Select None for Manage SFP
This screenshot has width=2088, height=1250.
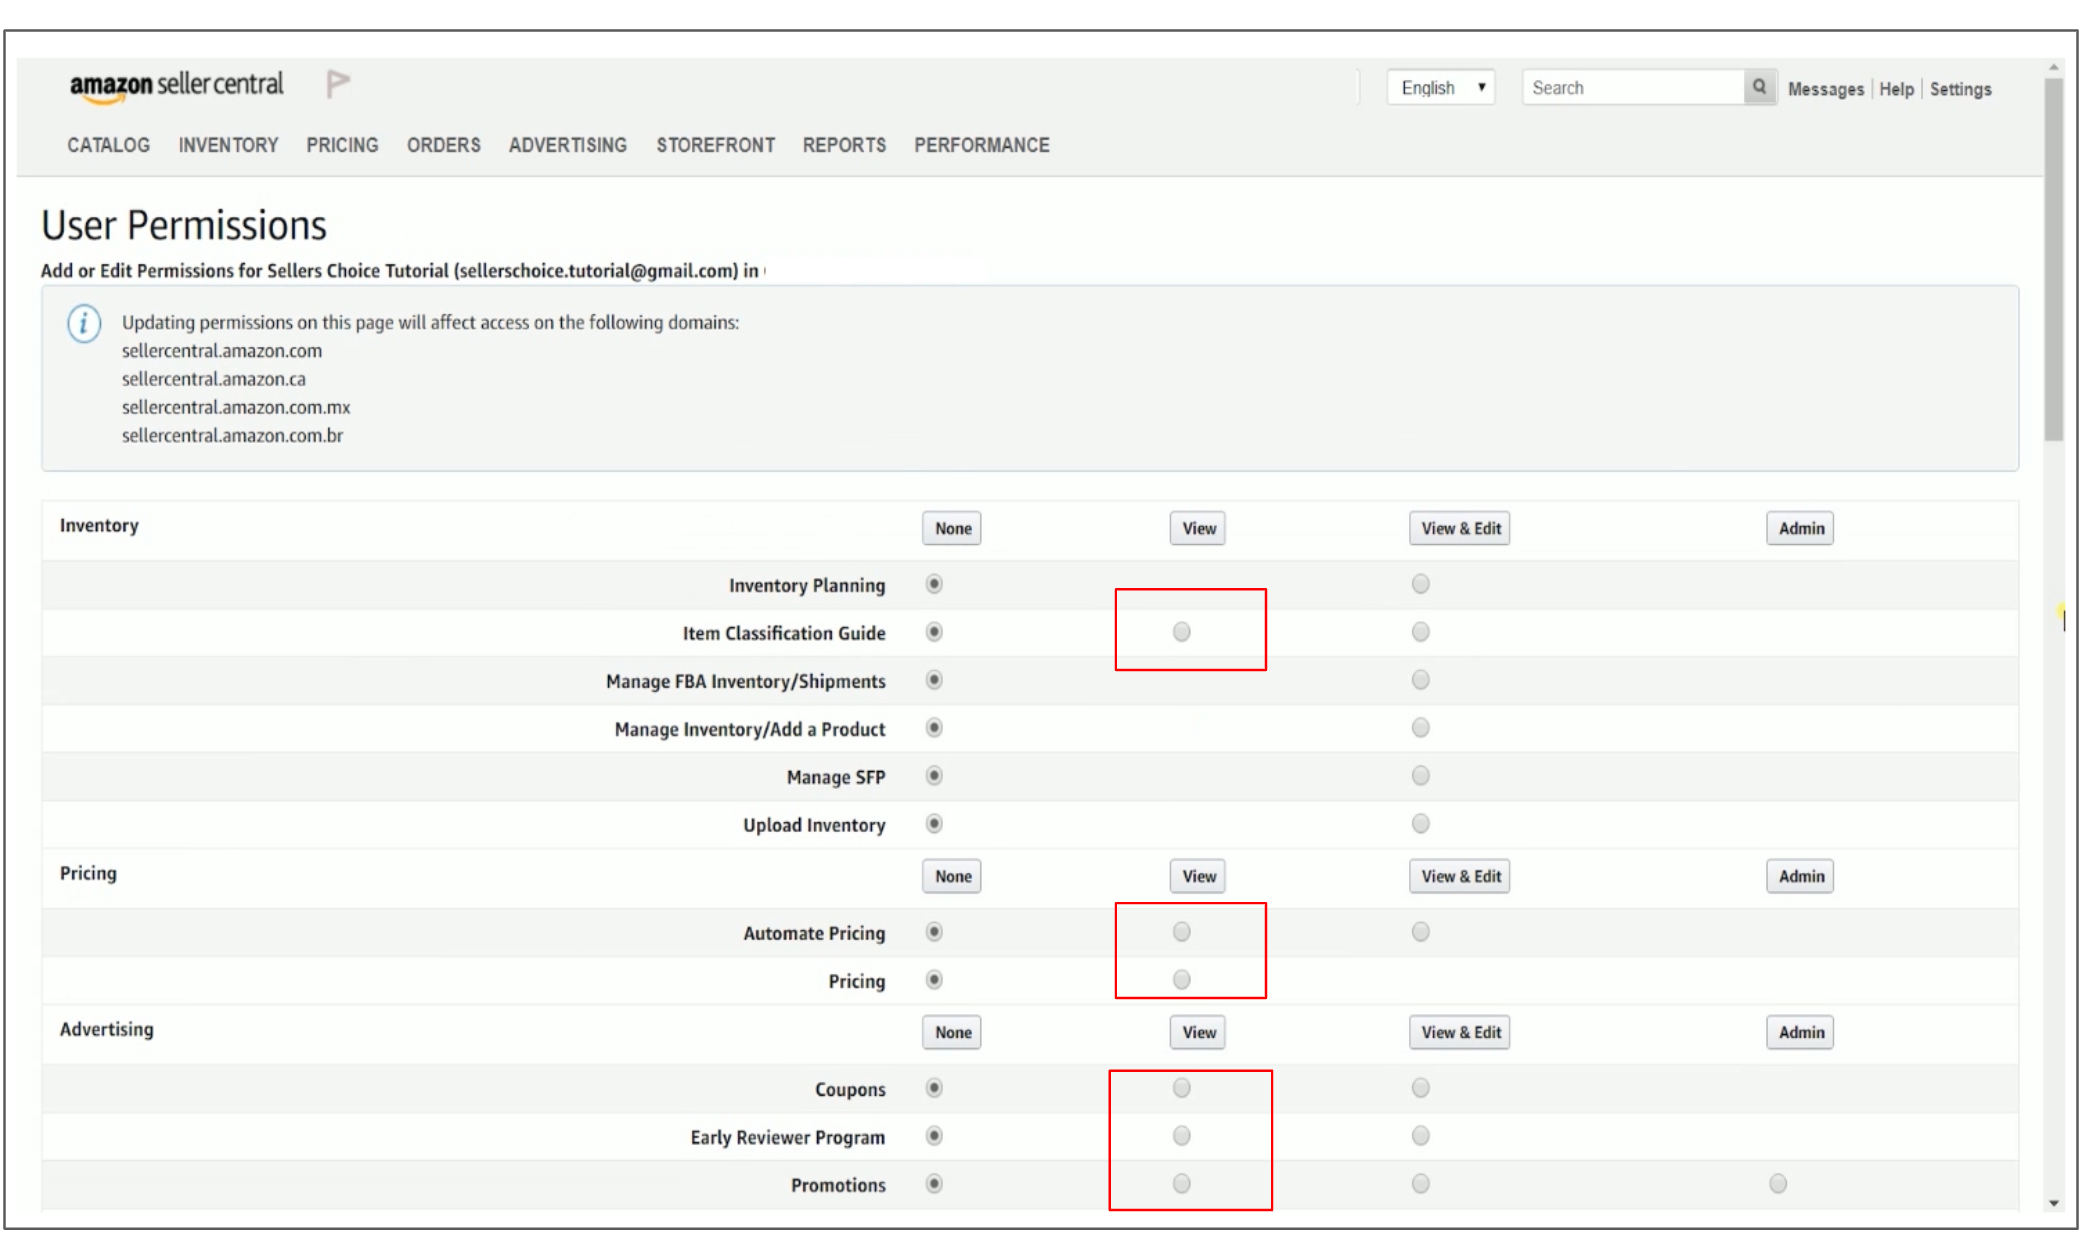point(934,776)
